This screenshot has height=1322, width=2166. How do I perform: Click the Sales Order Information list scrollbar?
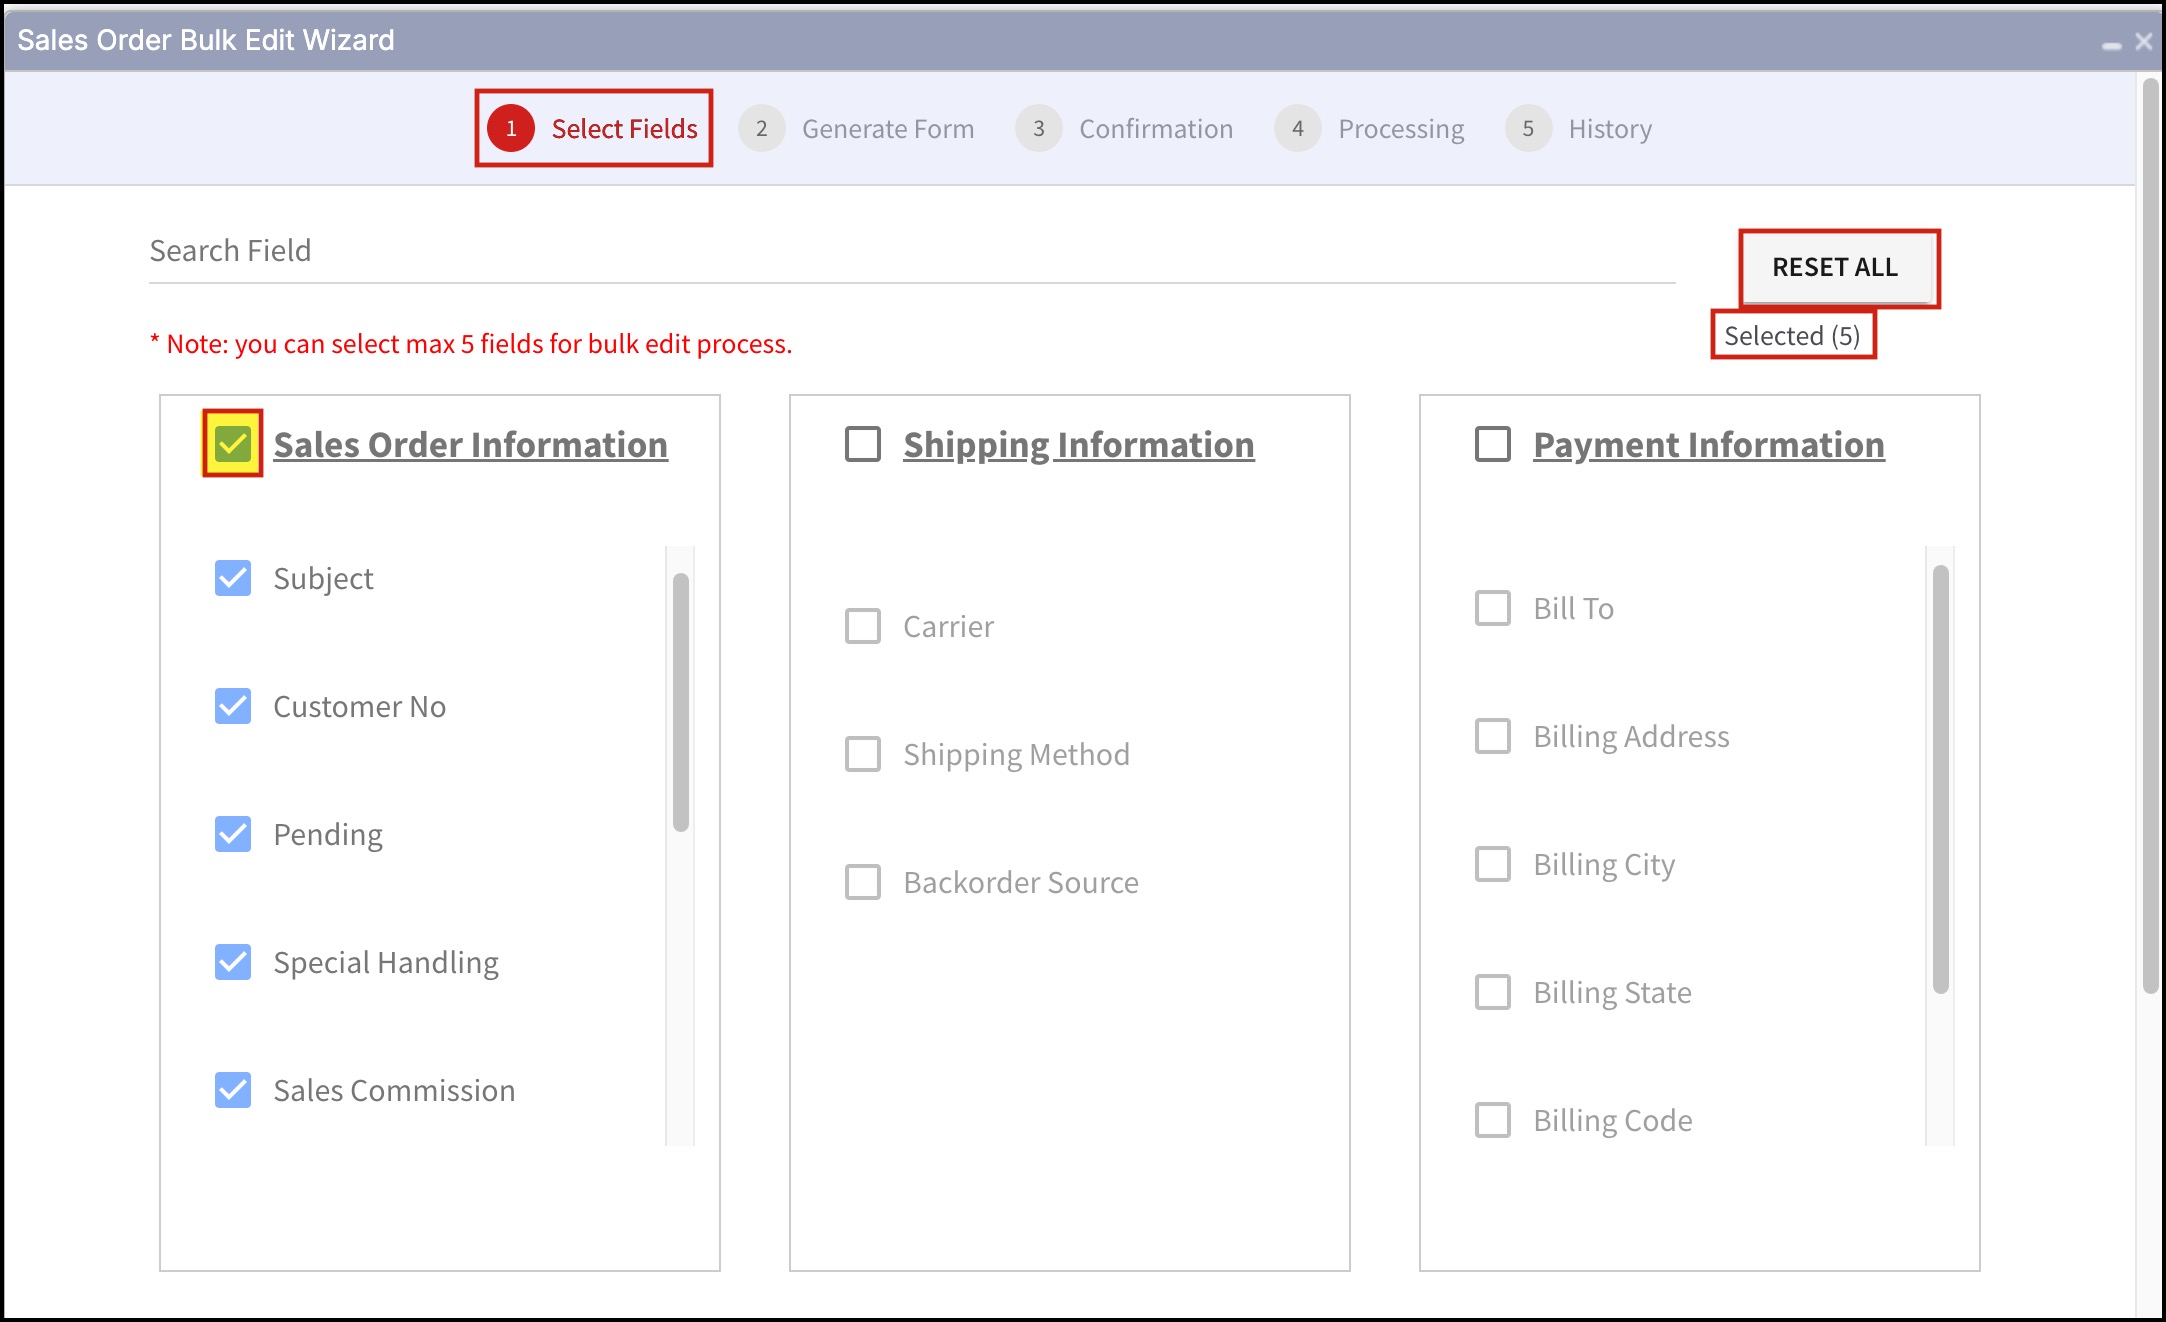click(681, 700)
